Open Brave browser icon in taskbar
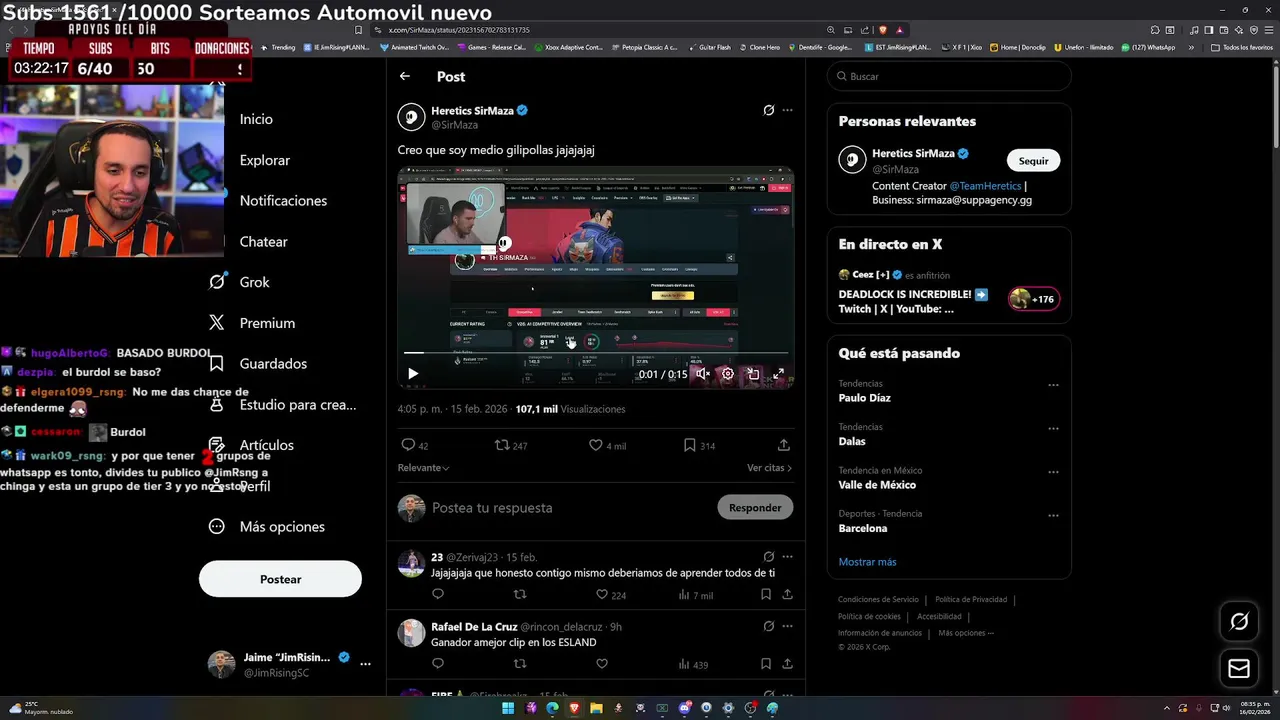Viewport: 1280px width, 720px height. click(574, 708)
